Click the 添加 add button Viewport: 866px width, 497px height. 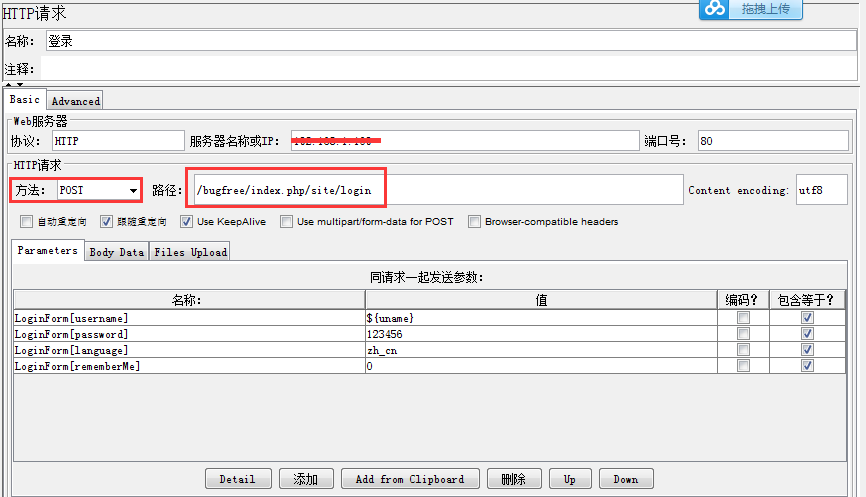306,479
